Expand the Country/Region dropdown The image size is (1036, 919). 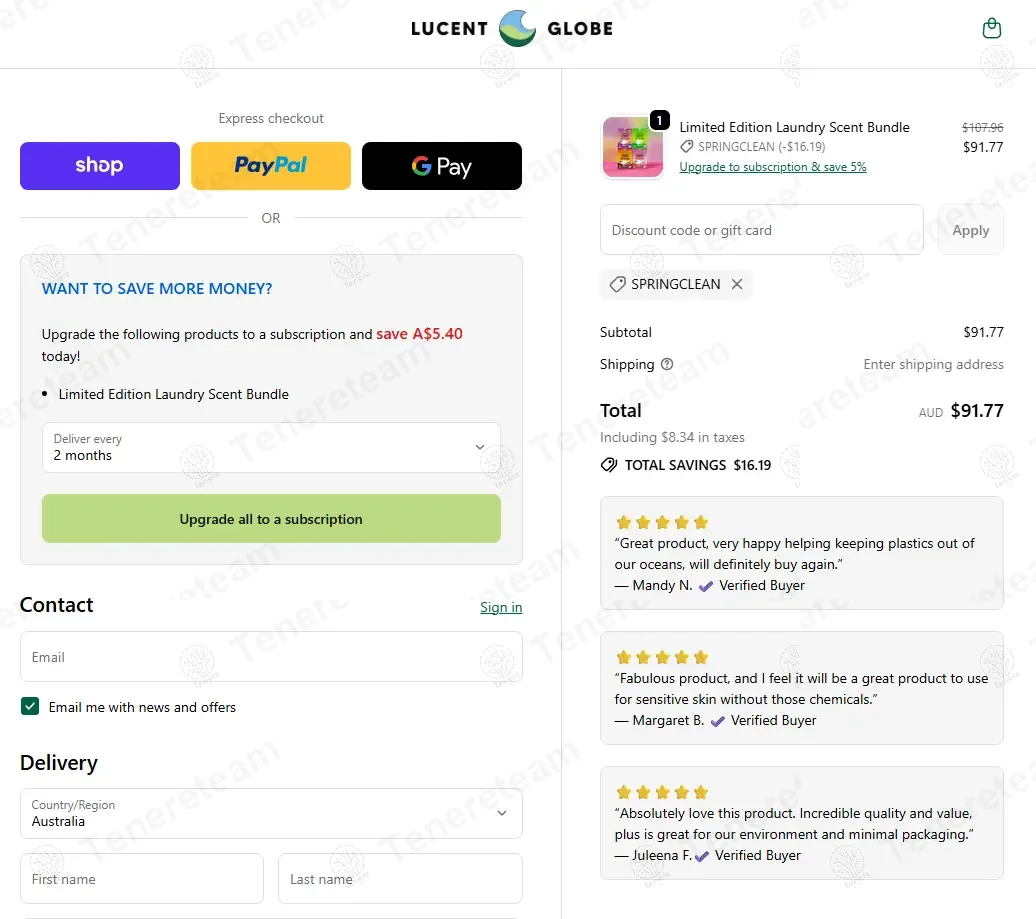[x=271, y=813]
